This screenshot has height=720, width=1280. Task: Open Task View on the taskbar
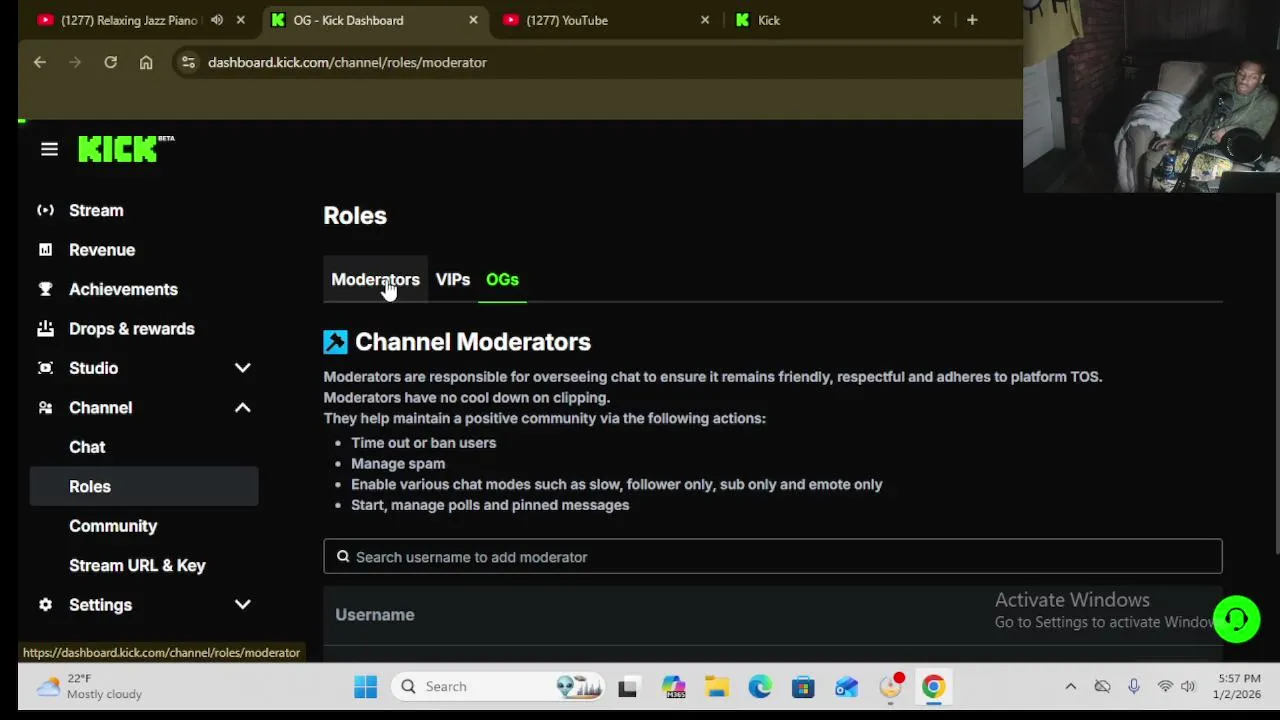pyautogui.click(x=628, y=687)
